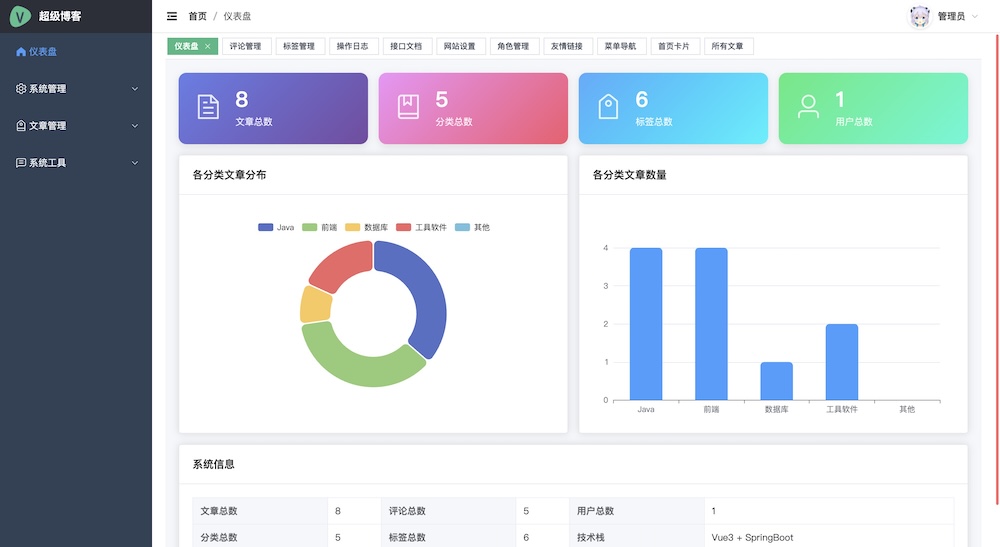Click the 标签总数 card label

click(654, 121)
